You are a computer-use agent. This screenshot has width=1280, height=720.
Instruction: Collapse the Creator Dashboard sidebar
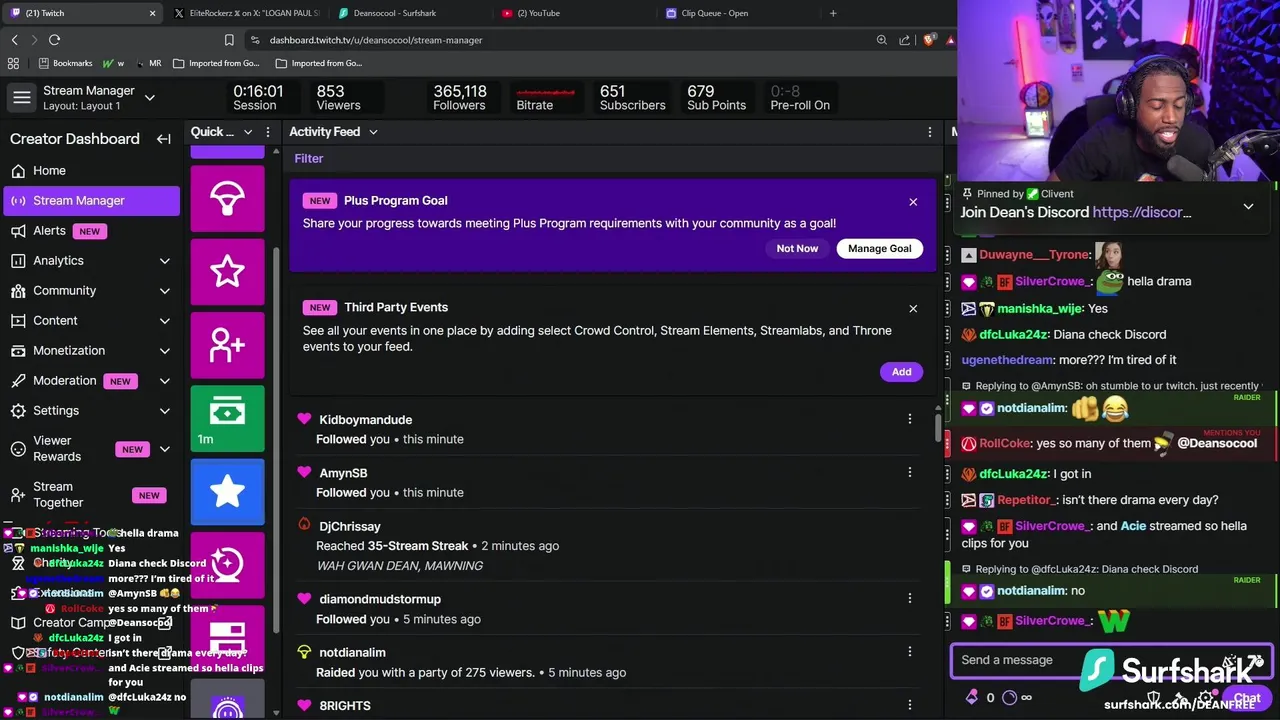click(164, 139)
